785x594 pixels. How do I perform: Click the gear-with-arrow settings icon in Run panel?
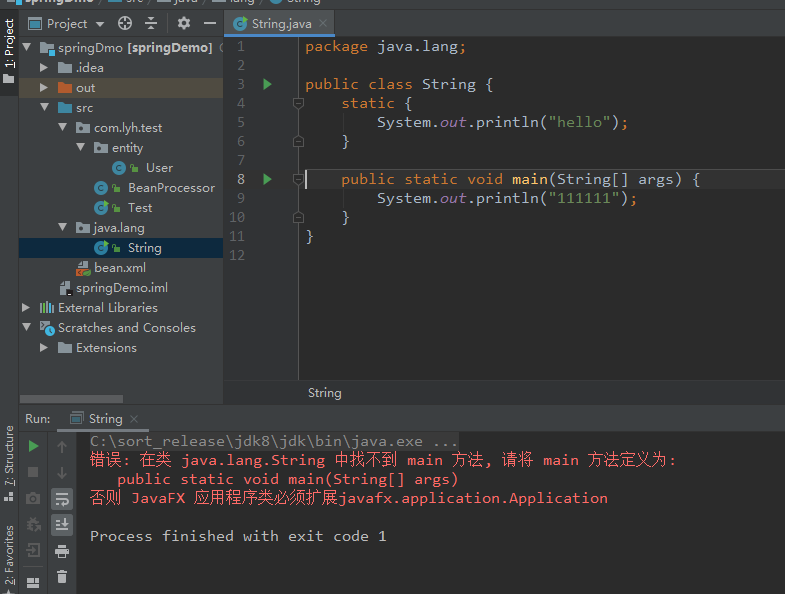pos(33,524)
